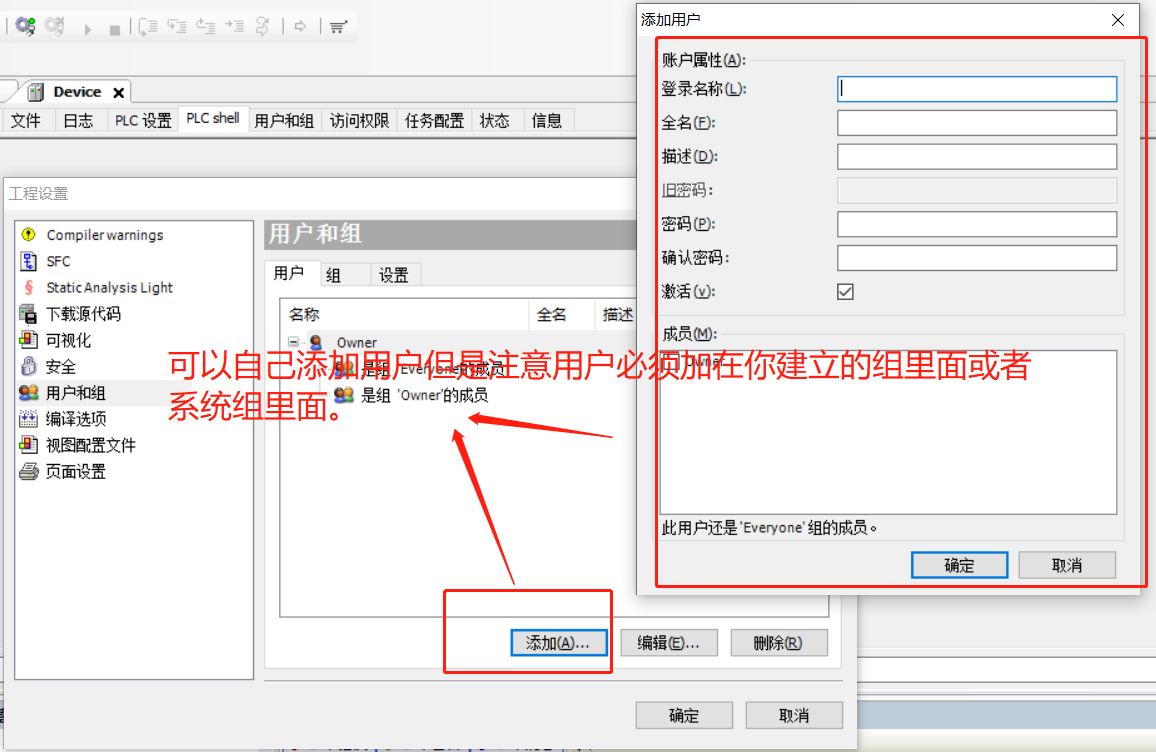This screenshot has height=752, width=1156.
Task: Open the 访问权限 tab
Action: coord(359,120)
